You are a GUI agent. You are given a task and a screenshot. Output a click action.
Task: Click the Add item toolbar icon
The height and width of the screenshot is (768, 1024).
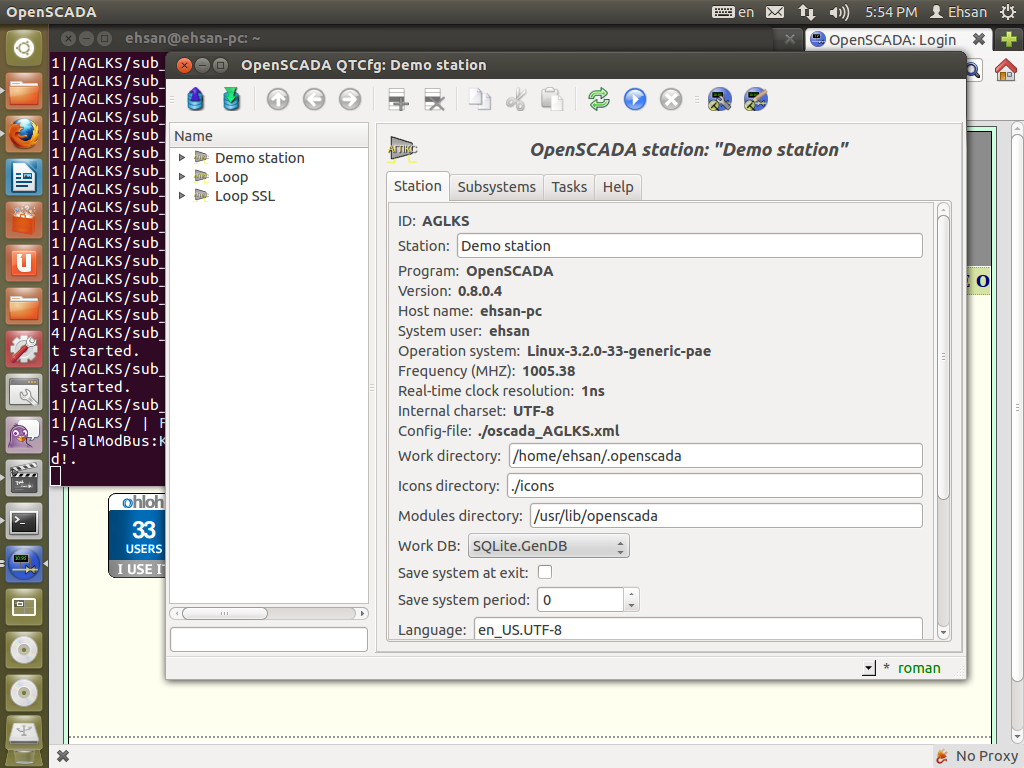[399, 99]
